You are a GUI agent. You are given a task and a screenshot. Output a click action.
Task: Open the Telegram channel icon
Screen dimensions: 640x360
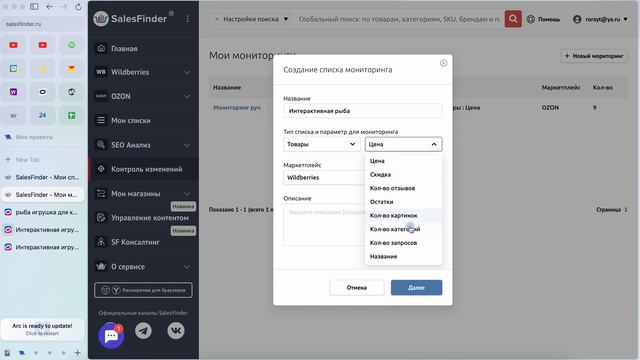tap(143, 331)
